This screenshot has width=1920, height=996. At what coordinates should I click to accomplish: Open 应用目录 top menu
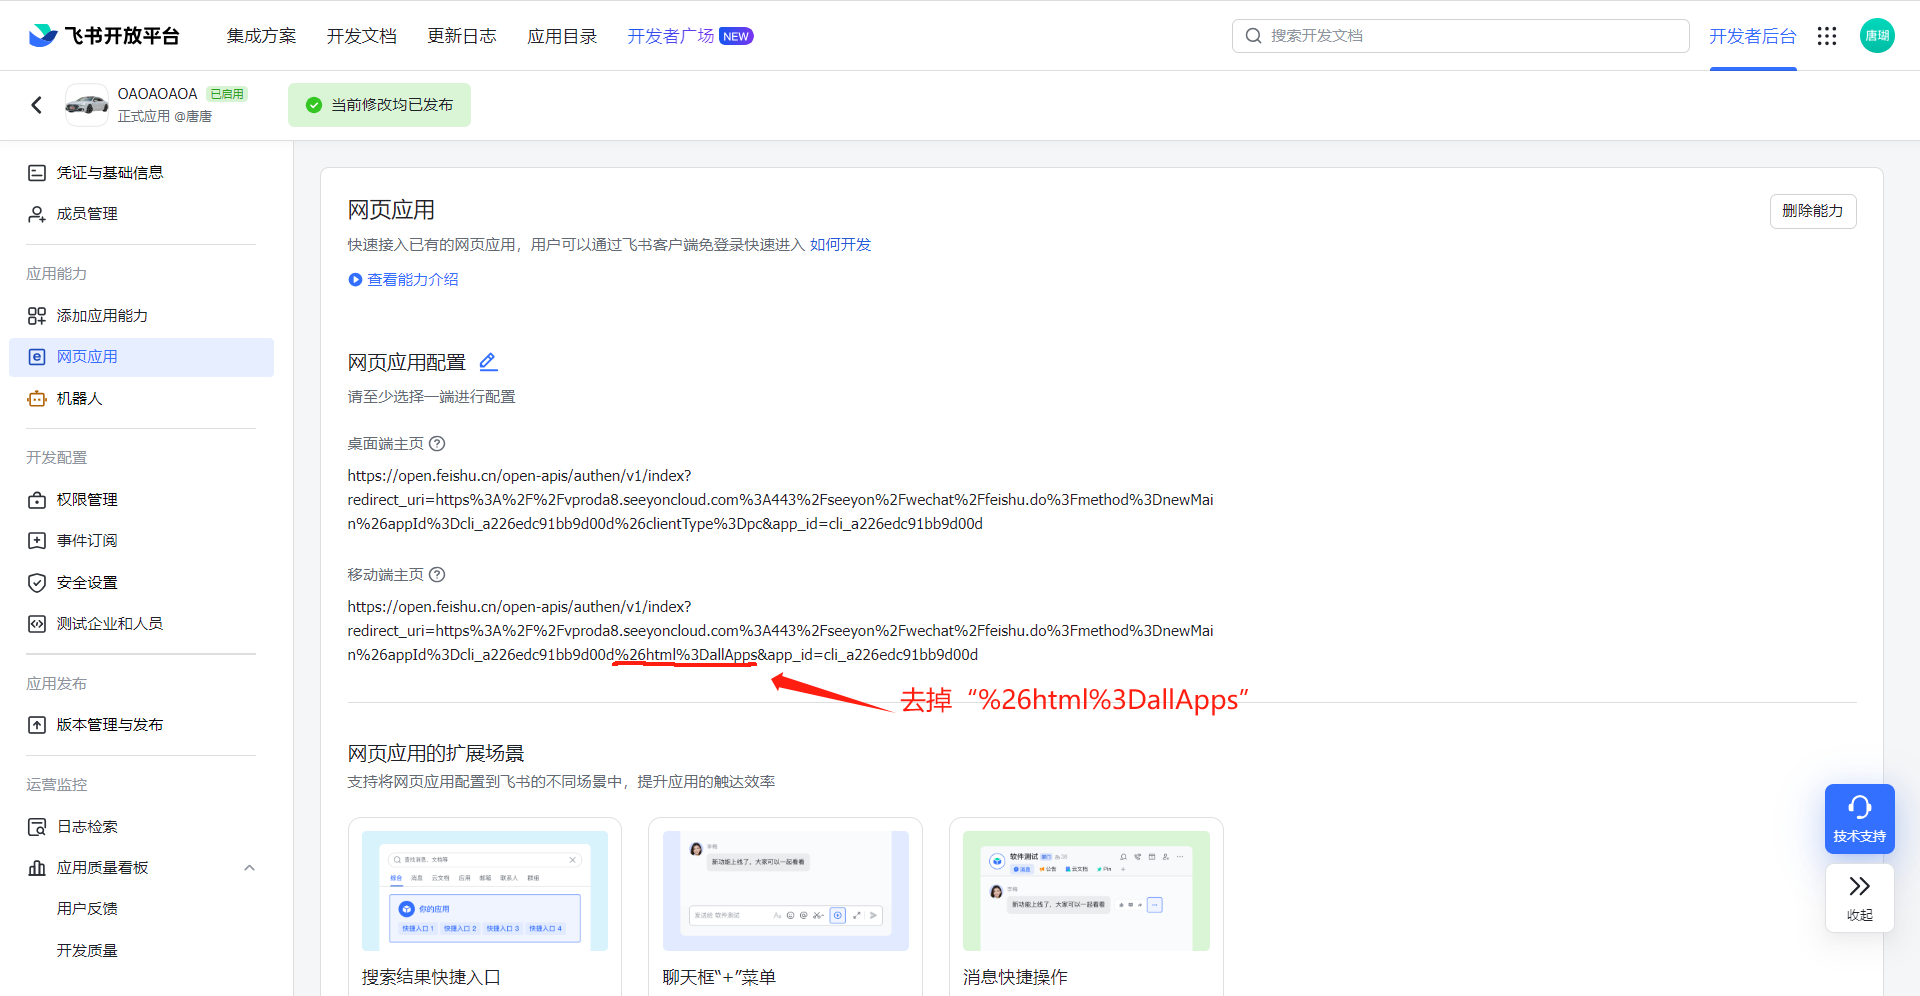(562, 36)
